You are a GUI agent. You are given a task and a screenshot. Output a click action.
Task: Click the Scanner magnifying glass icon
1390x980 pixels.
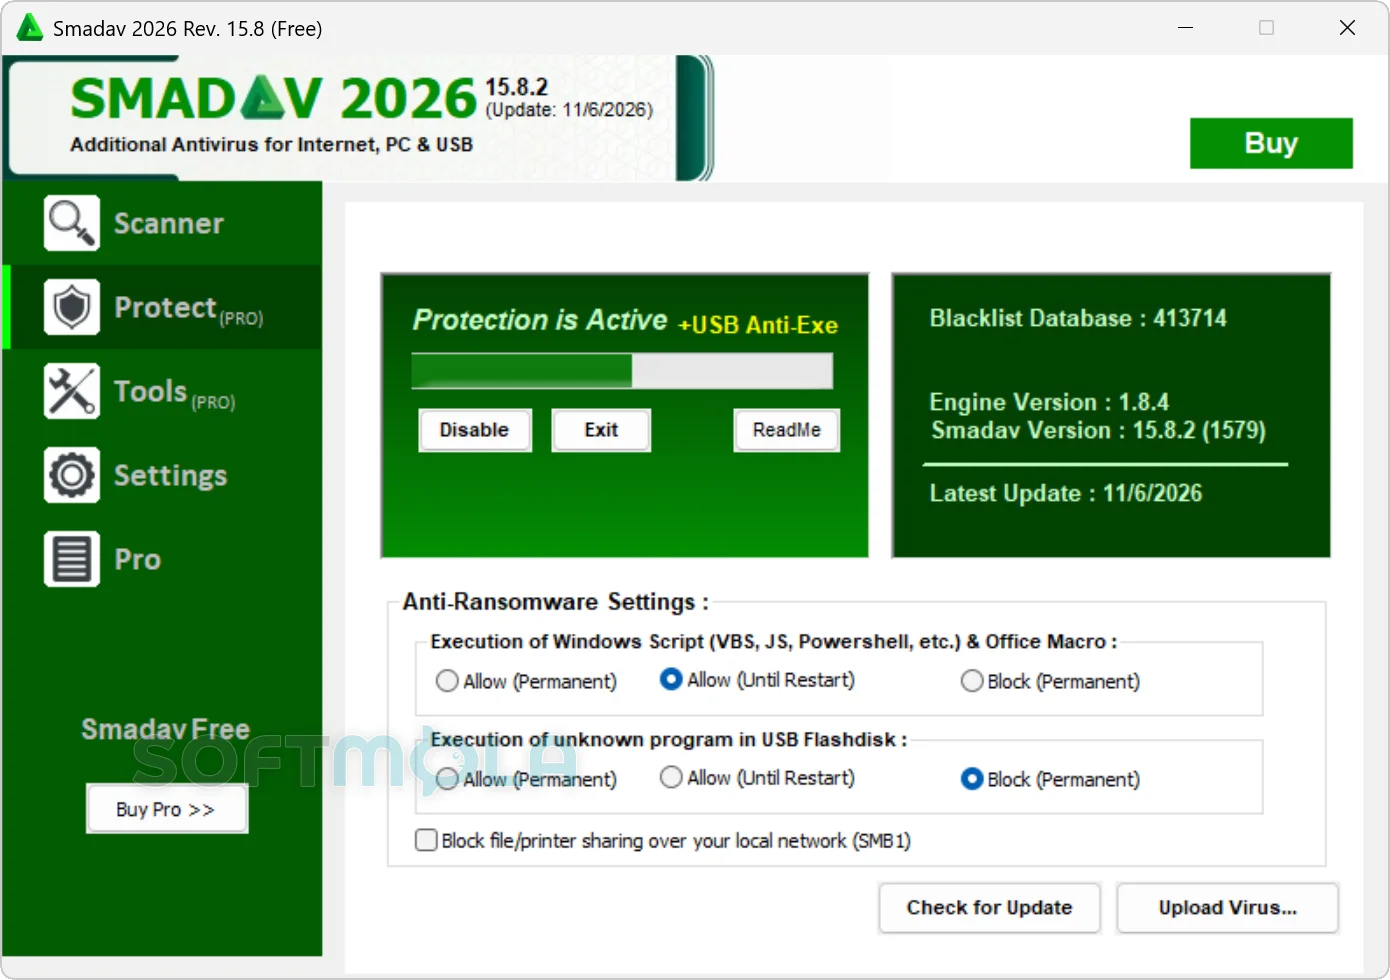(x=72, y=223)
